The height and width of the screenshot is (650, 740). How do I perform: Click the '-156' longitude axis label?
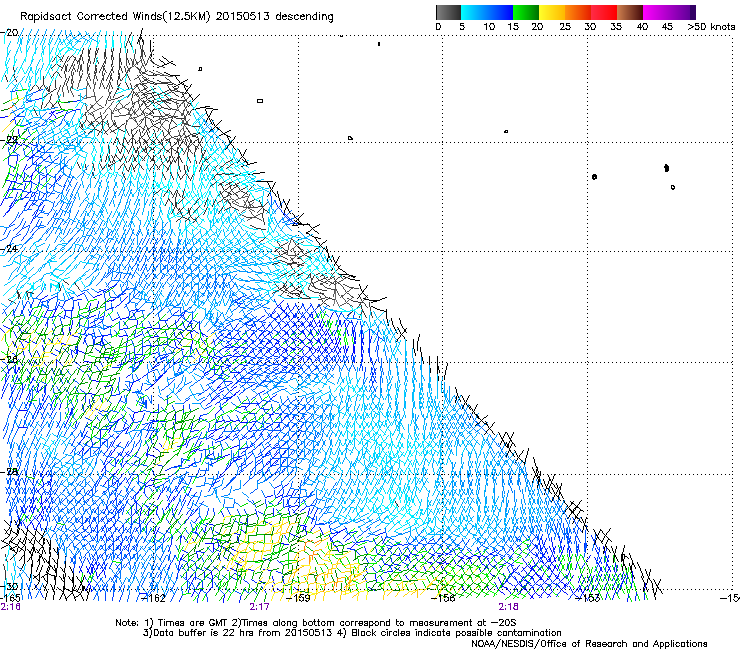[443, 598]
